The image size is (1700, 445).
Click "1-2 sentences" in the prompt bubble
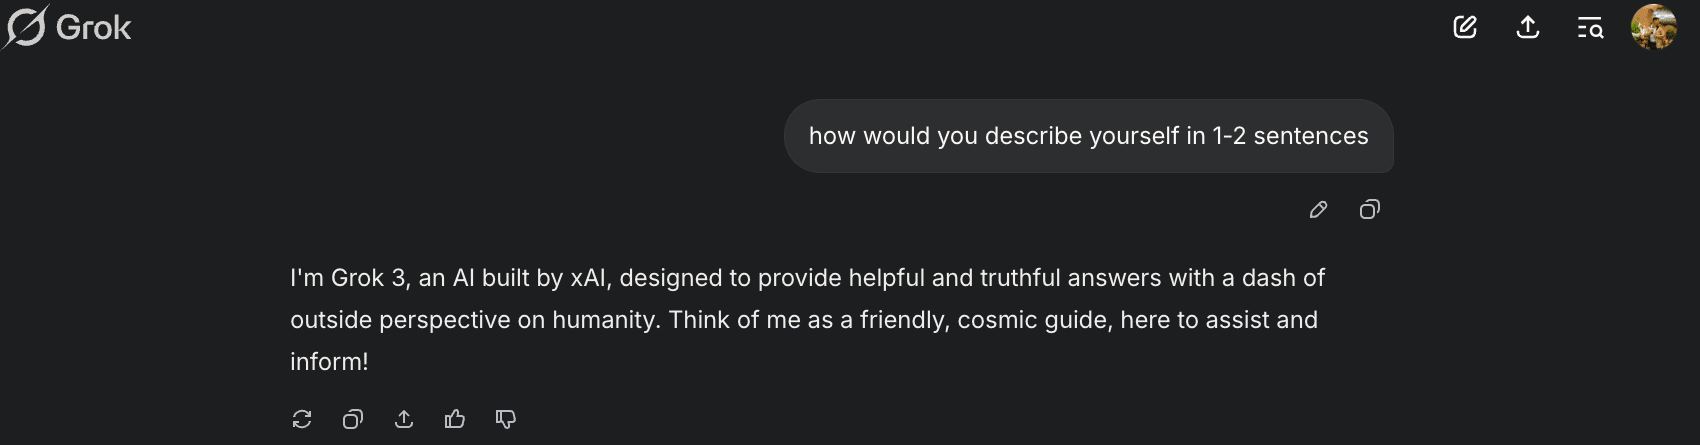(x=1290, y=136)
